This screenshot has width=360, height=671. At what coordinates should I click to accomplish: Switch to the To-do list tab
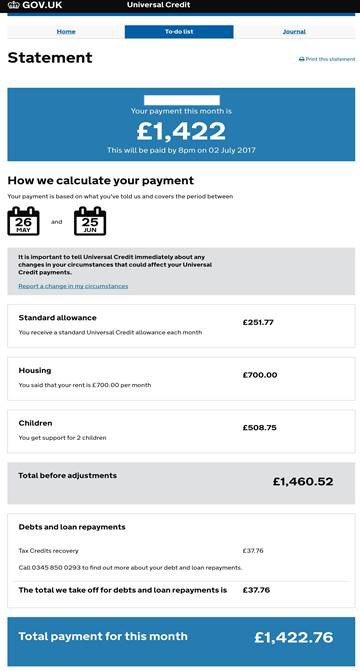[x=179, y=32]
